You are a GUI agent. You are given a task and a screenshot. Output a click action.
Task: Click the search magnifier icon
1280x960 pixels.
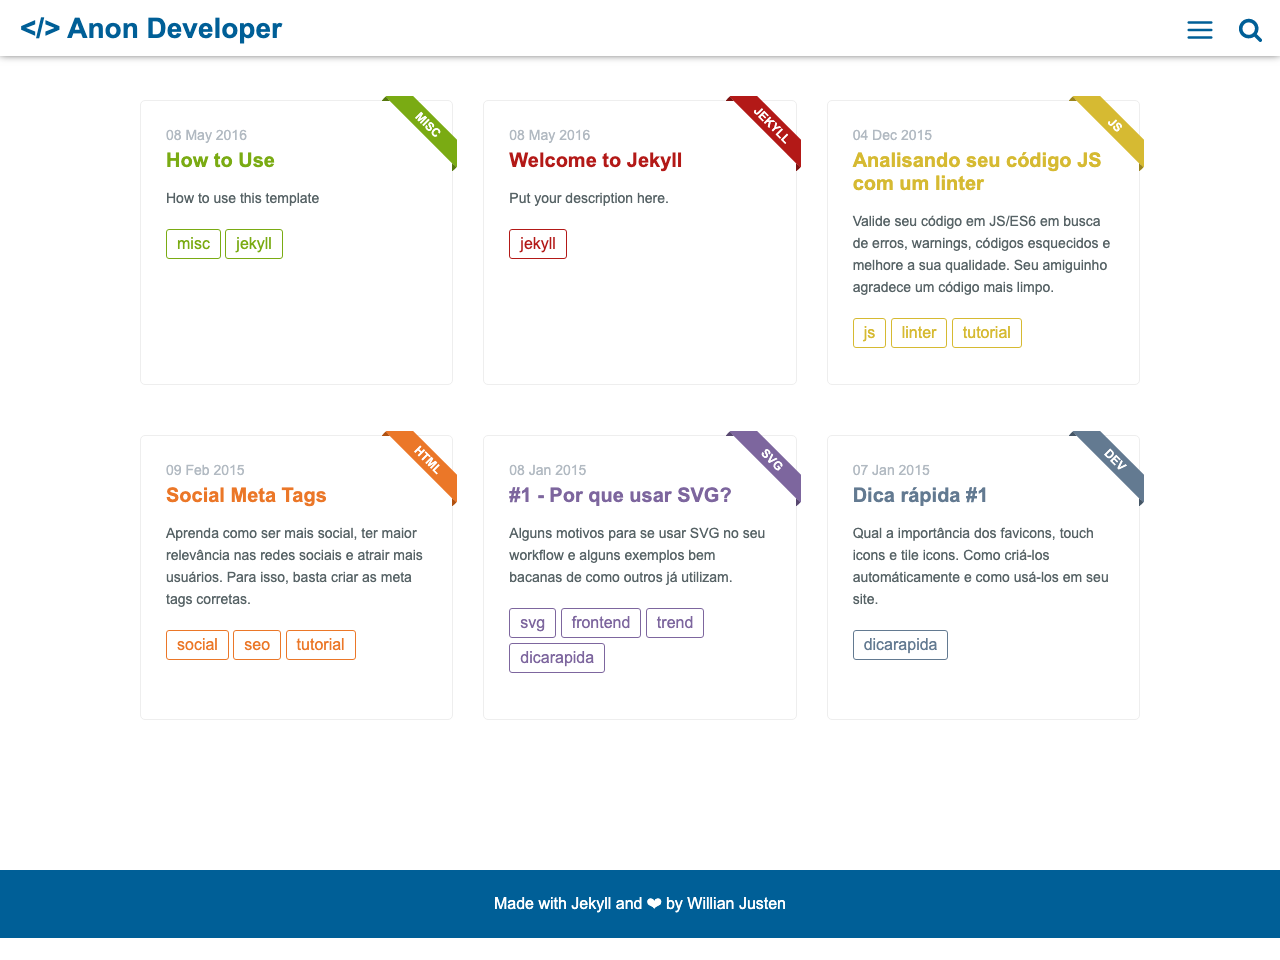pos(1250,30)
